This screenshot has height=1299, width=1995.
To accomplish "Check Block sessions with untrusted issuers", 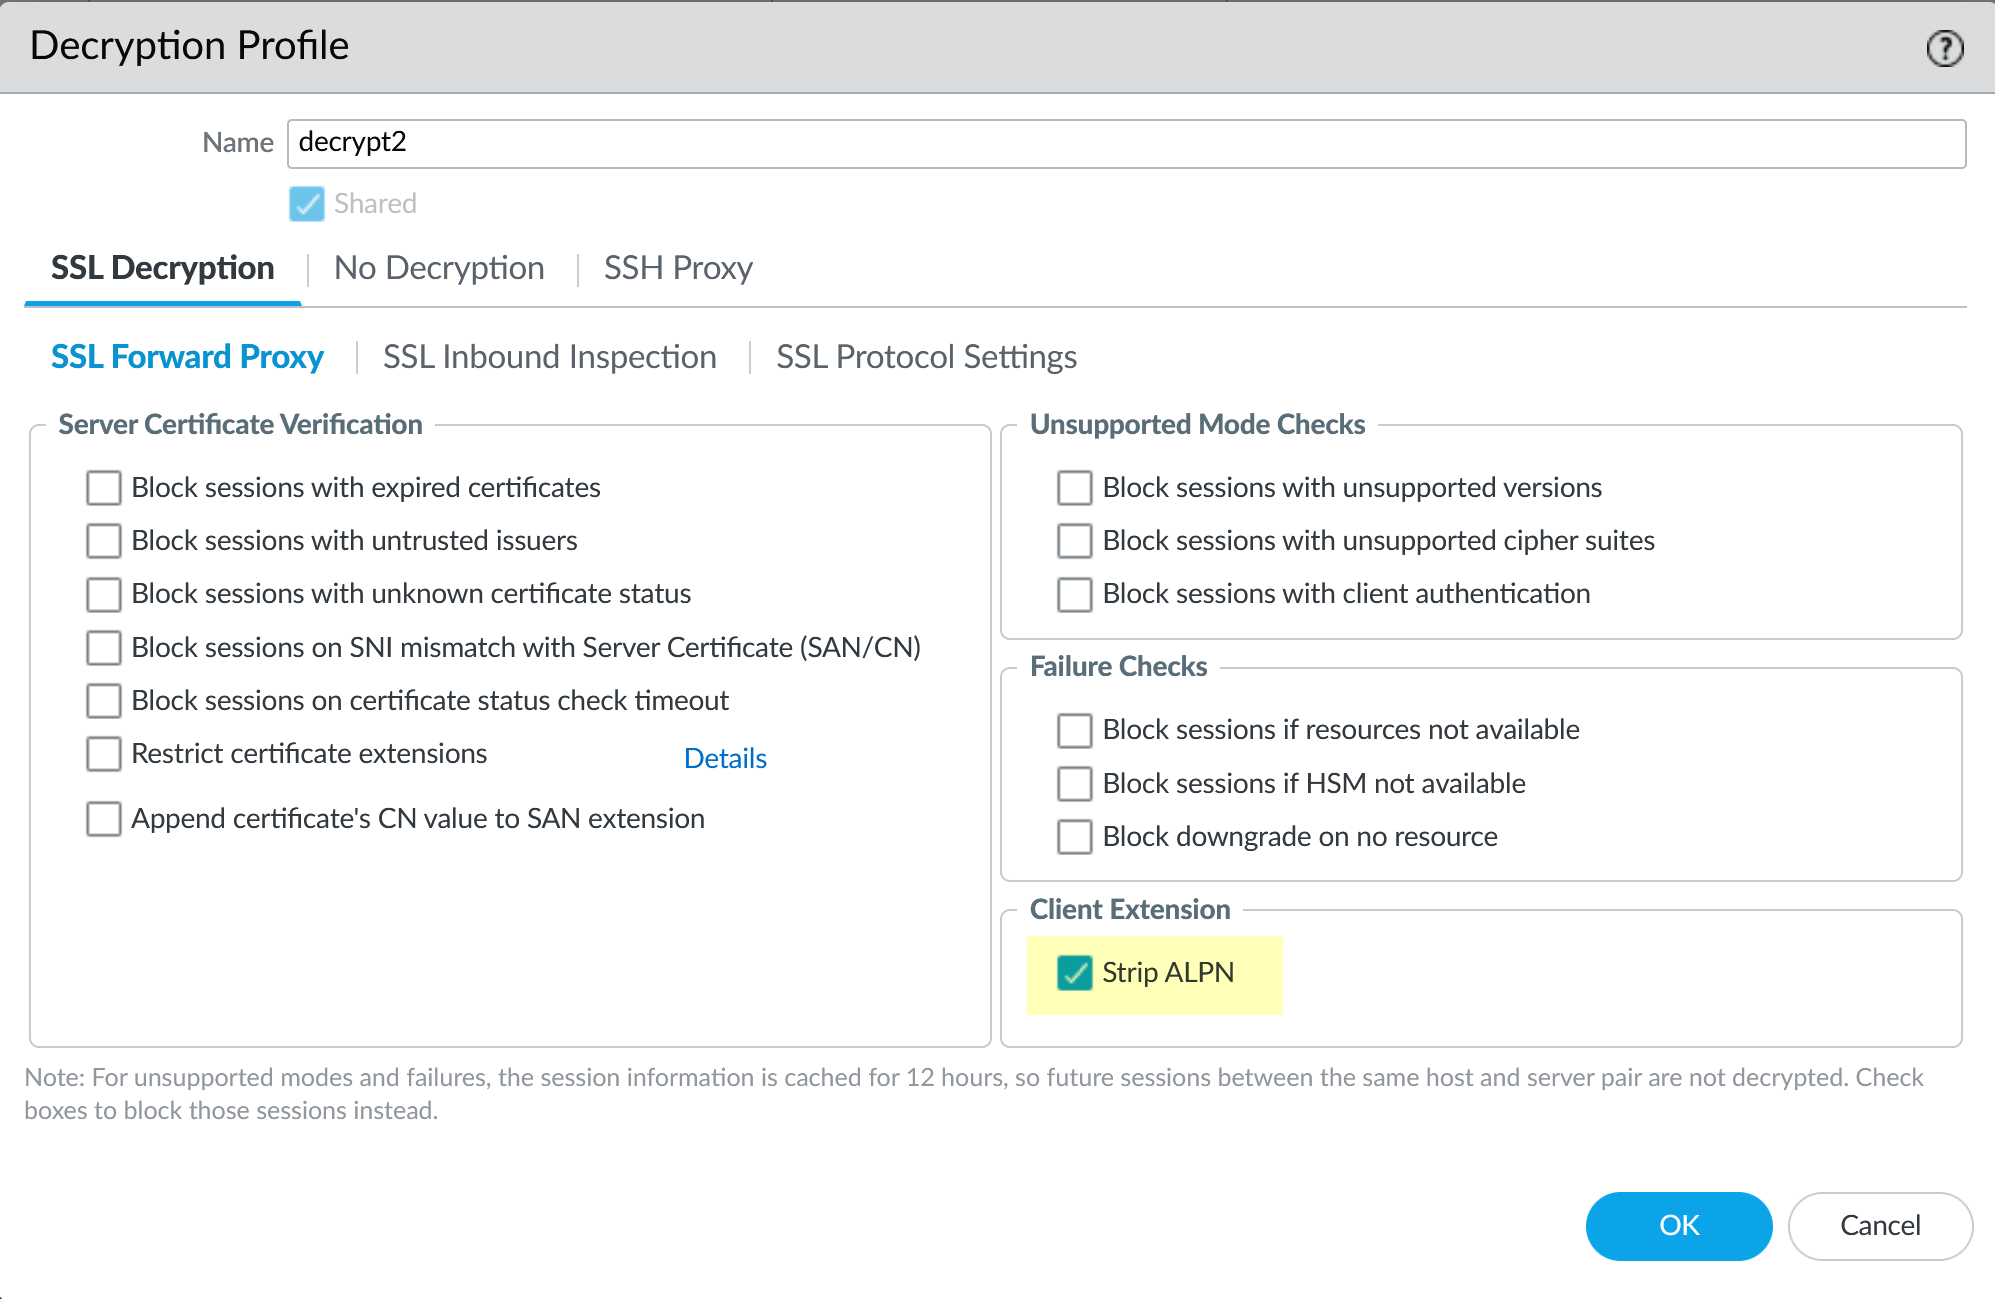I will 104,541.
